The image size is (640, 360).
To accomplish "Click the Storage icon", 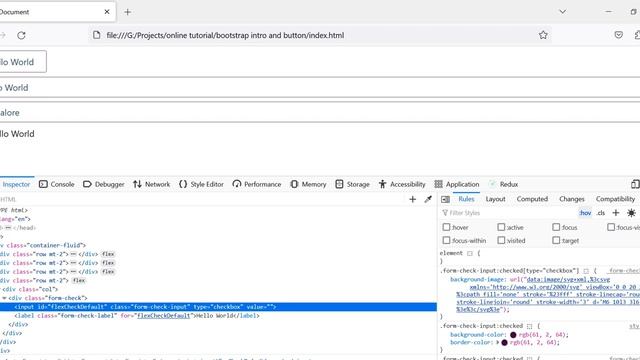I will pos(339,184).
